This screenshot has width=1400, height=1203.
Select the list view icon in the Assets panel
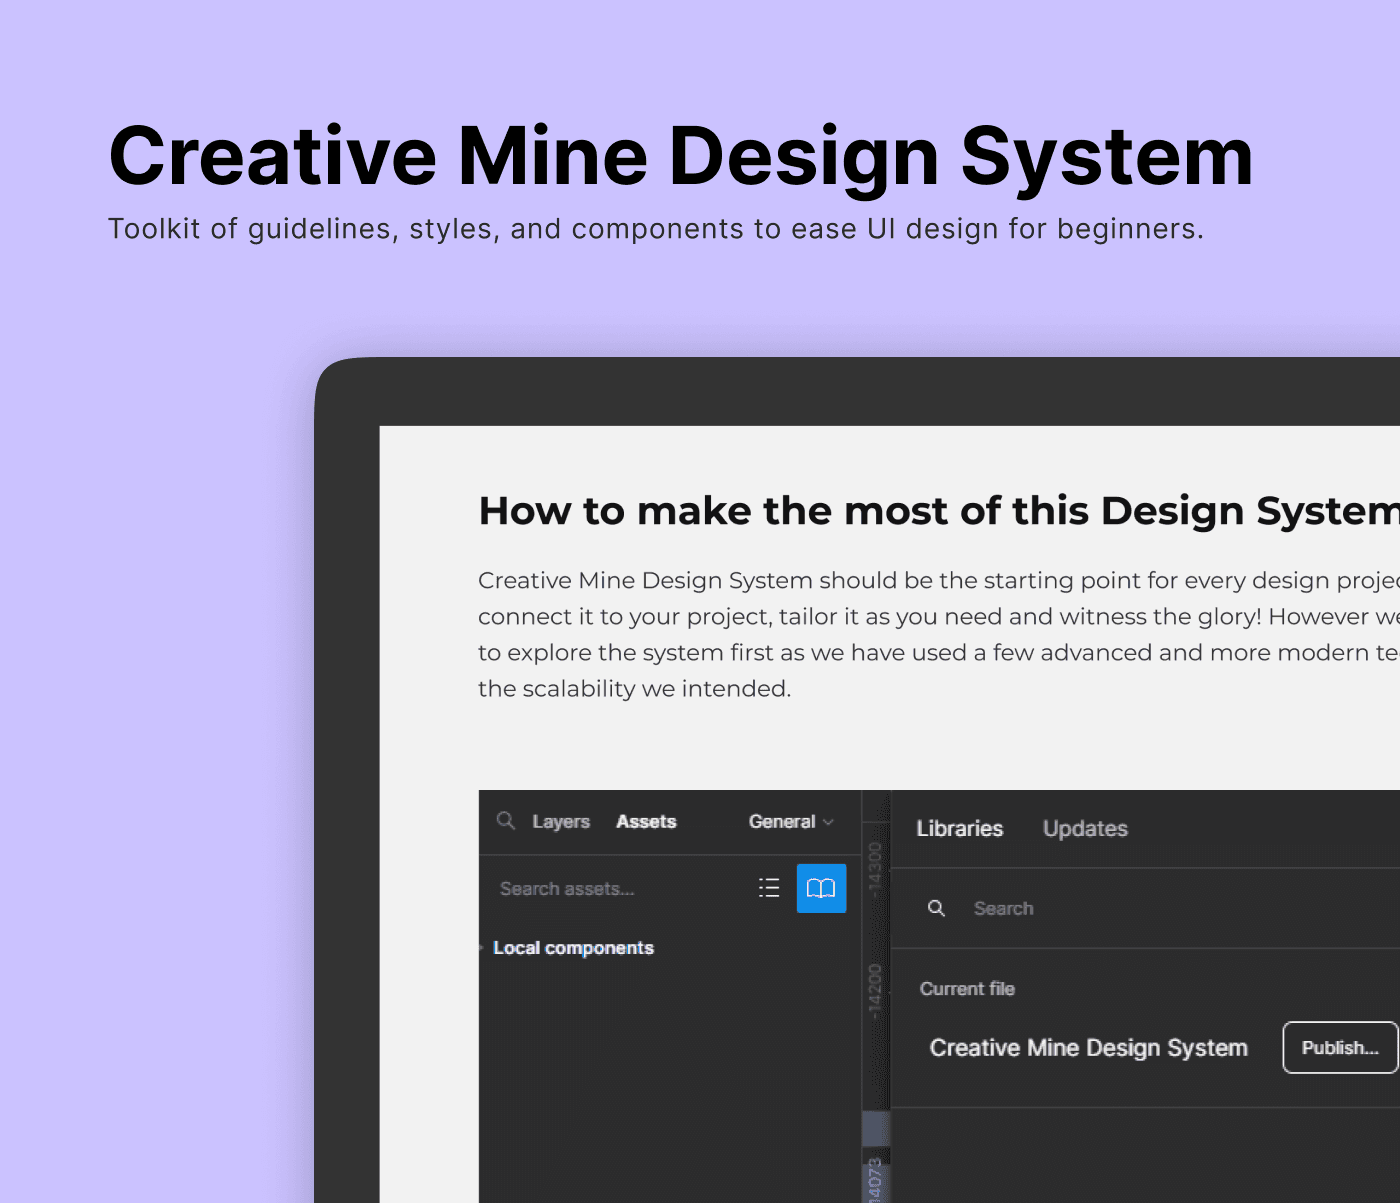click(x=768, y=888)
